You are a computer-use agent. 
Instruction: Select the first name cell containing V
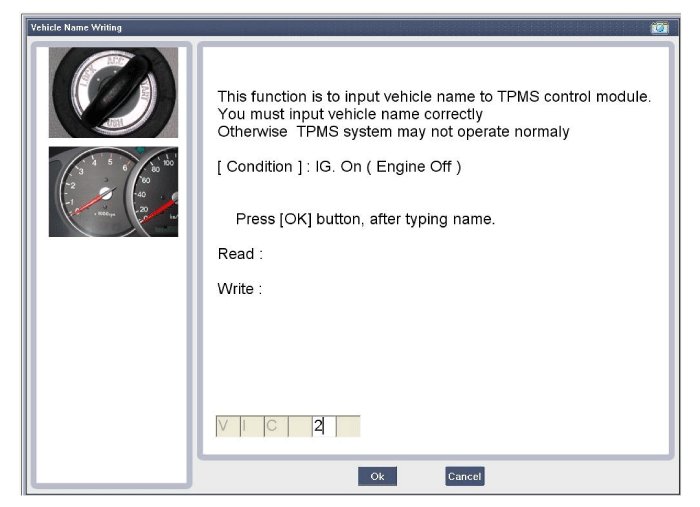click(227, 426)
